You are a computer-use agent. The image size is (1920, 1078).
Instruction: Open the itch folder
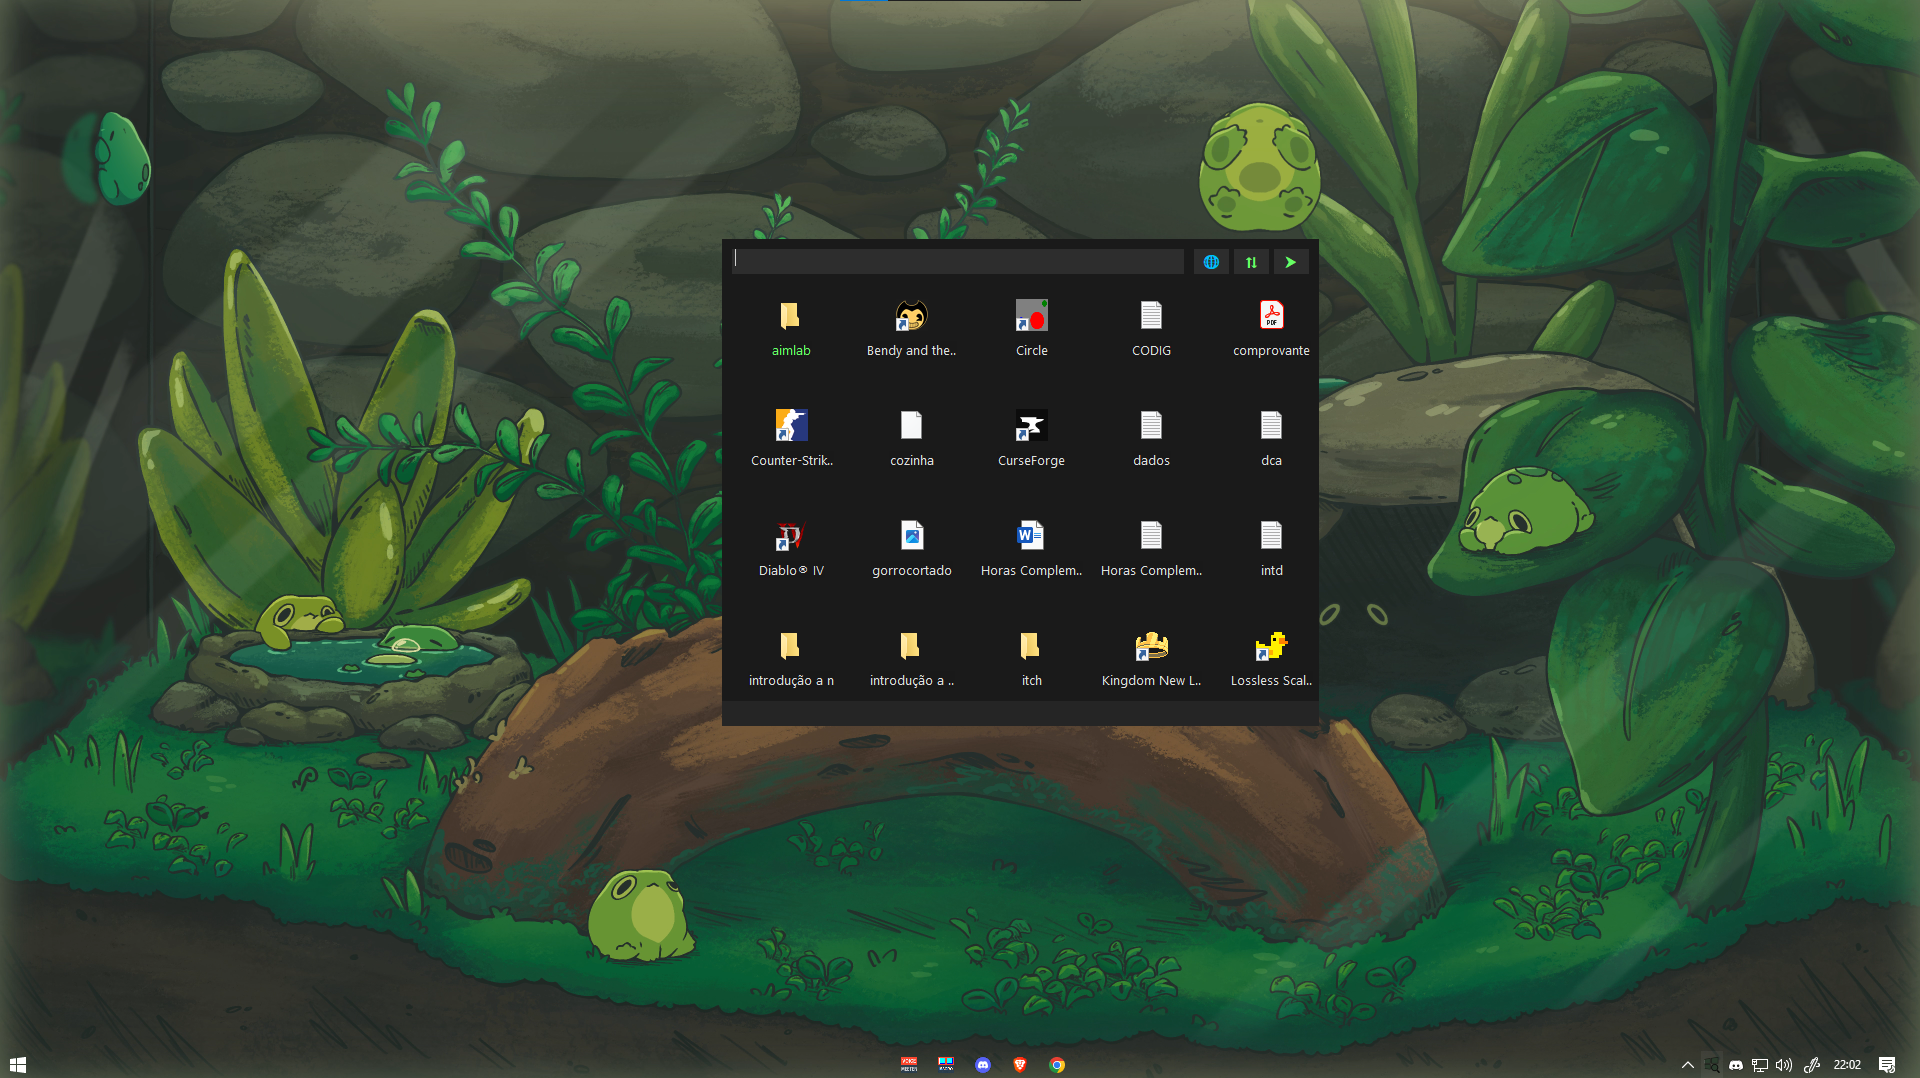point(1031,658)
